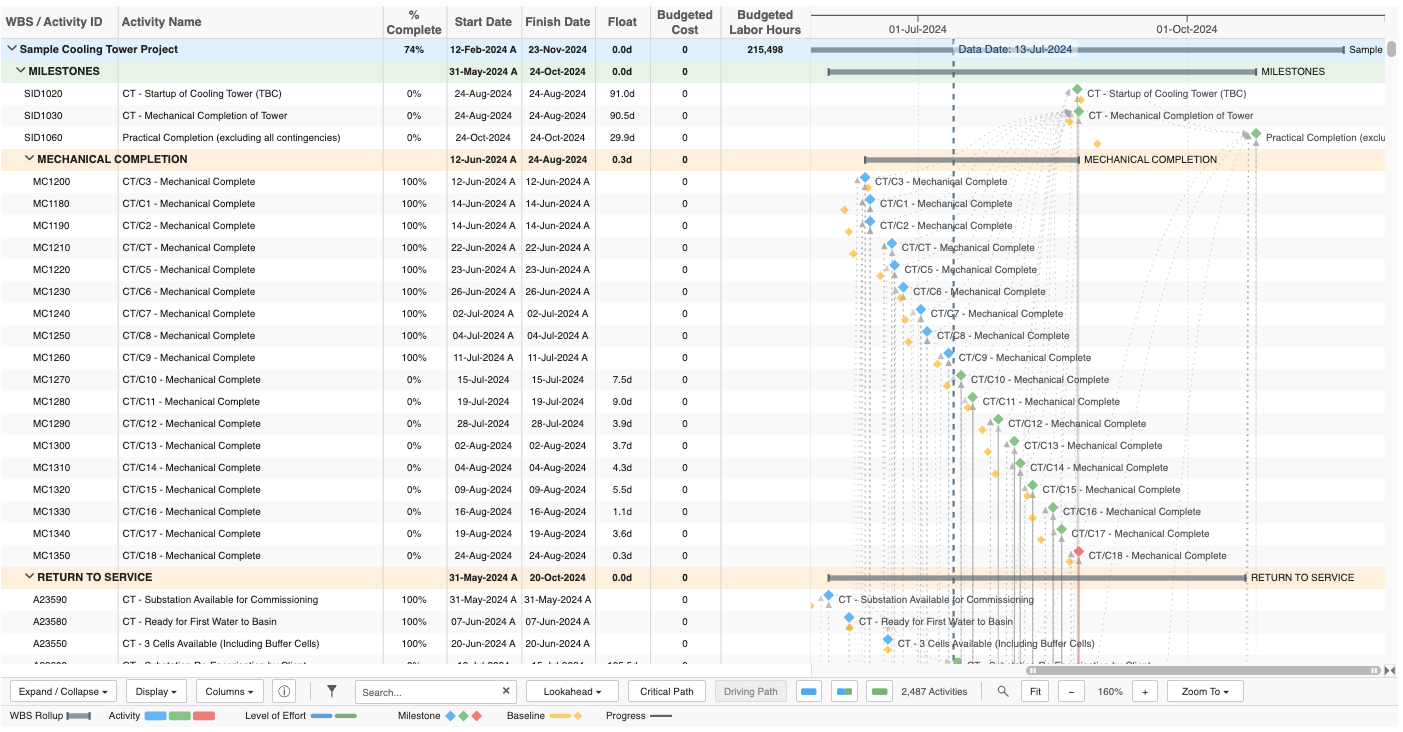Image resolution: width=1403 pixels, height=732 pixels.
Task: Select the green bar display icon
Action: coord(878,690)
